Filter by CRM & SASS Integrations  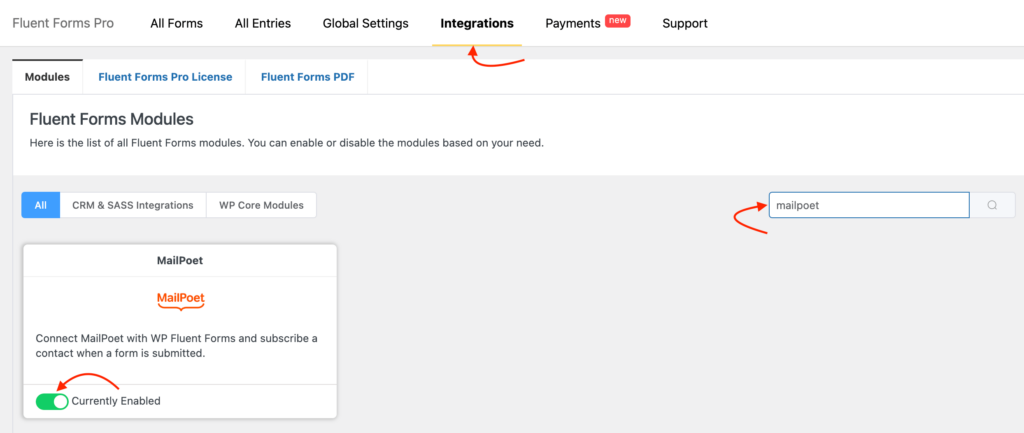pyautogui.click(x=133, y=205)
